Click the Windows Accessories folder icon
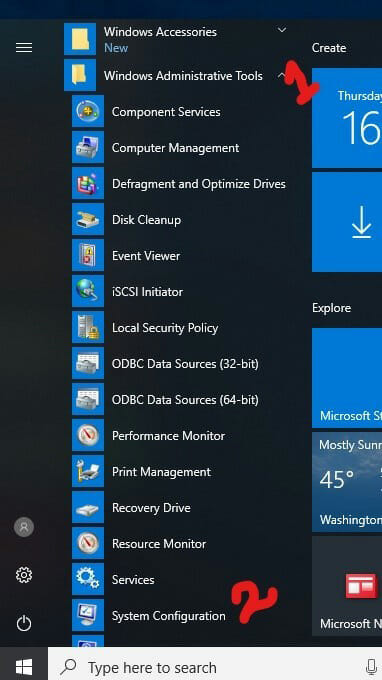Image resolution: width=382 pixels, height=680 pixels. [80, 39]
